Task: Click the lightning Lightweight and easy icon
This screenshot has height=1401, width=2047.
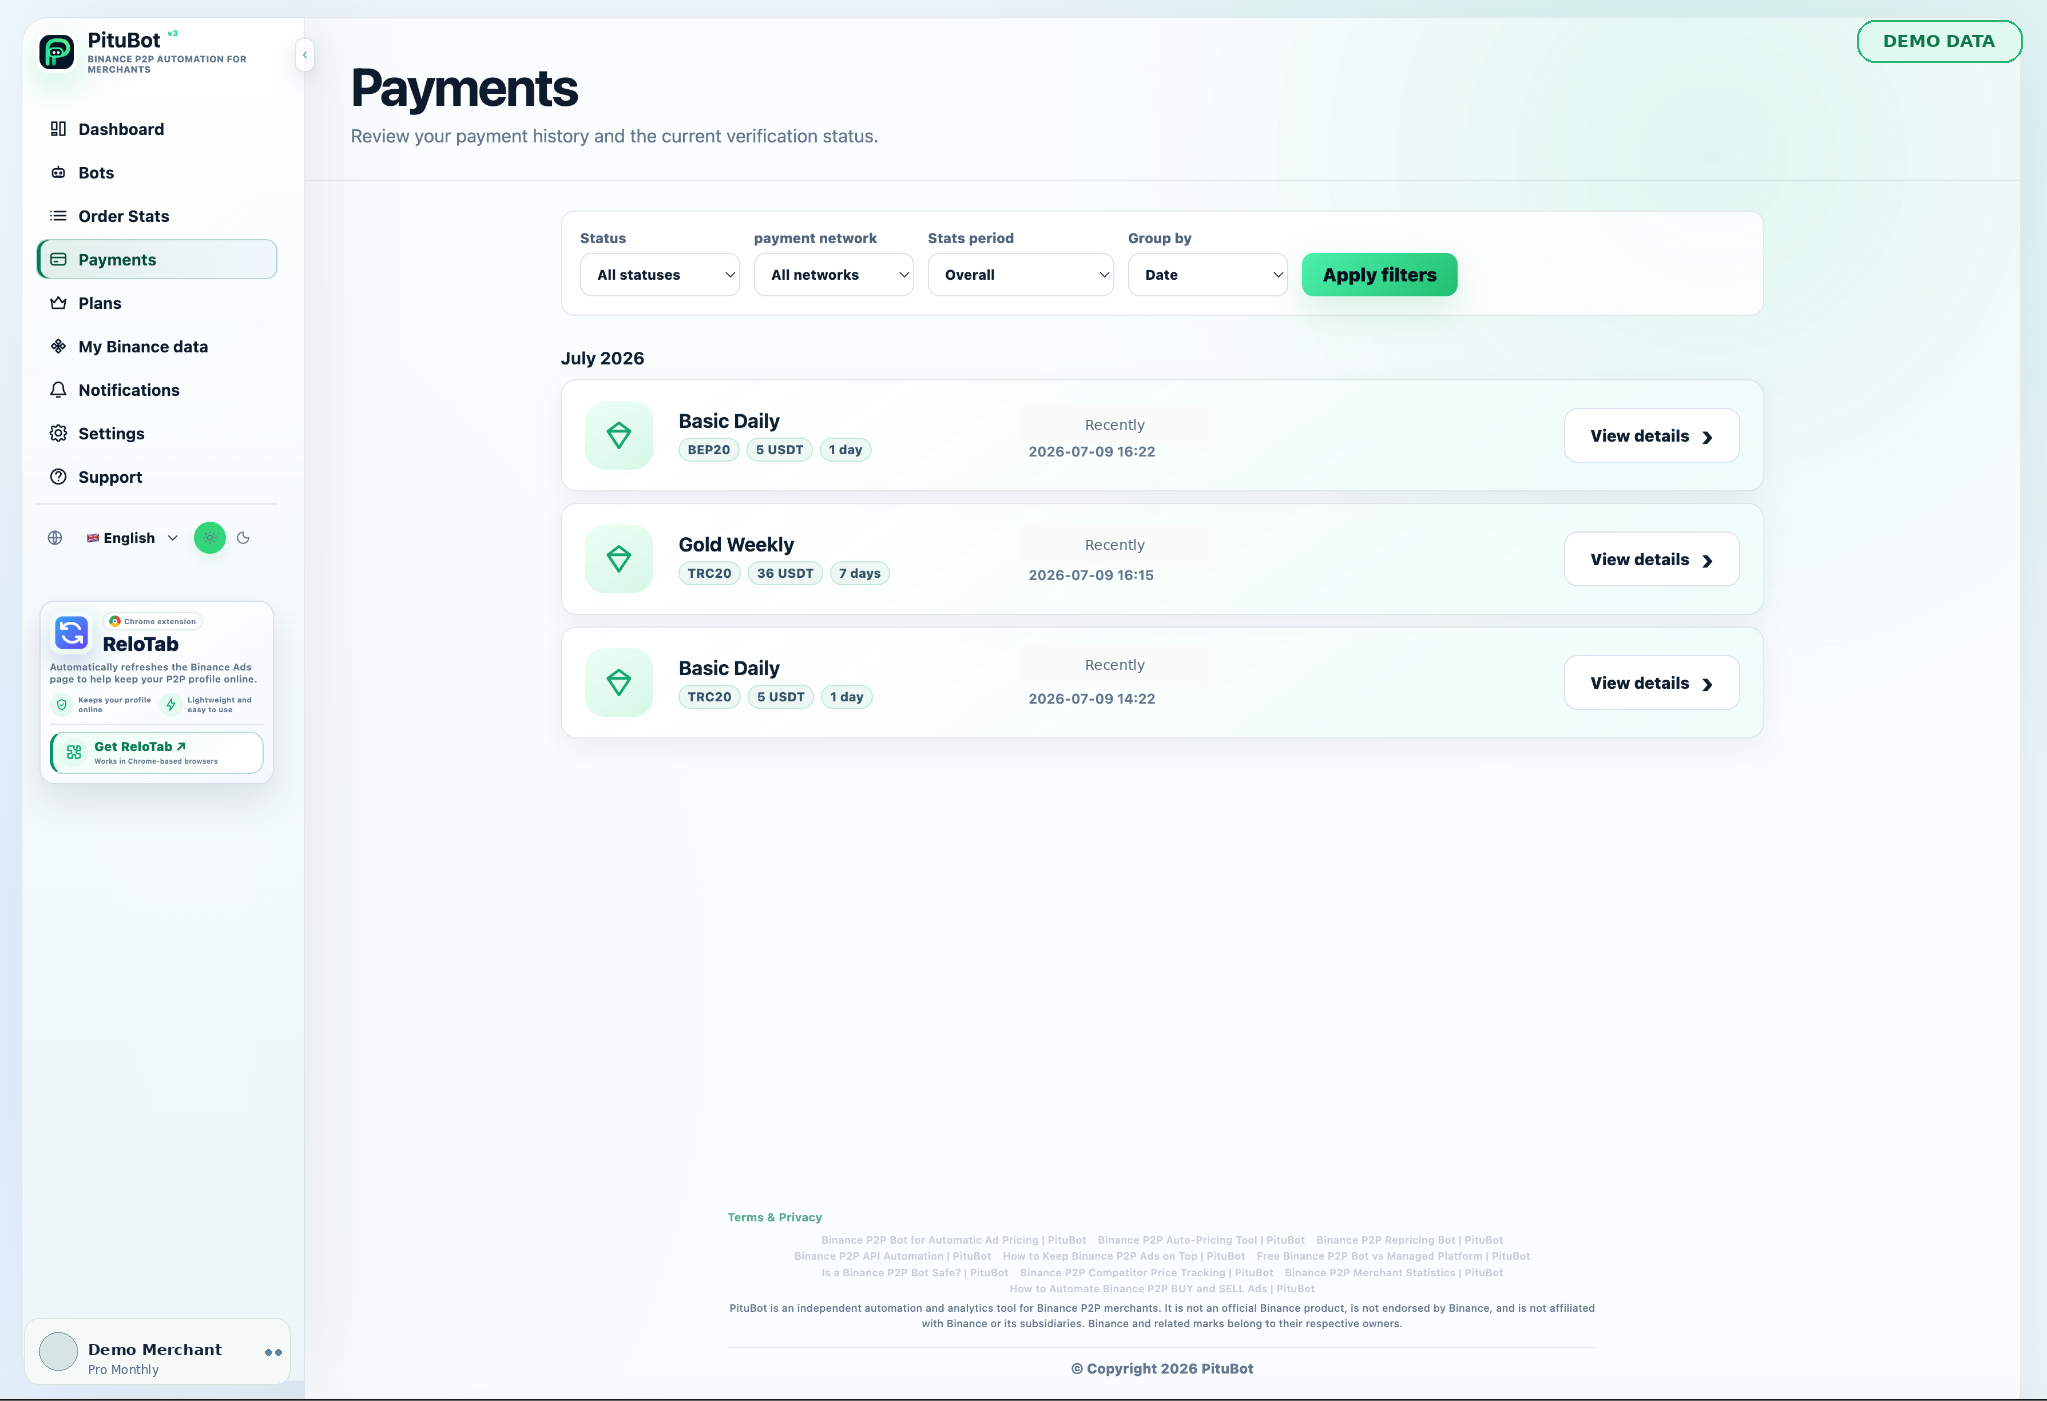Action: click(x=171, y=705)
